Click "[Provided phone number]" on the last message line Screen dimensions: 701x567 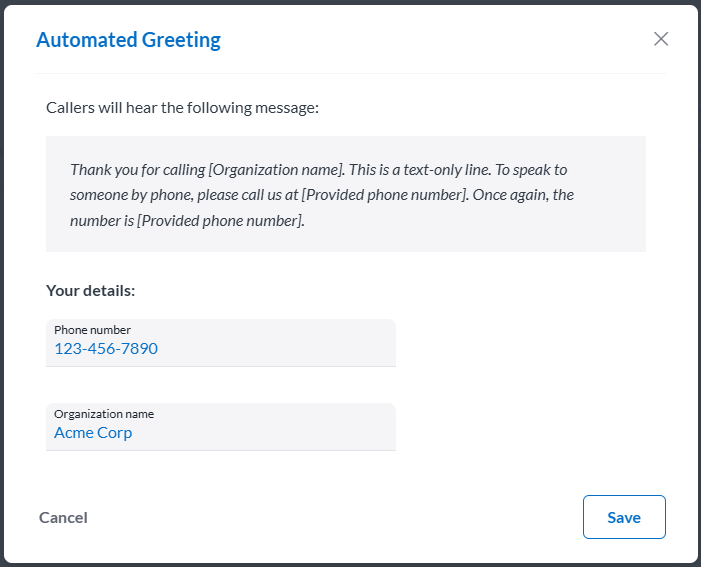(x=221, y=220)
